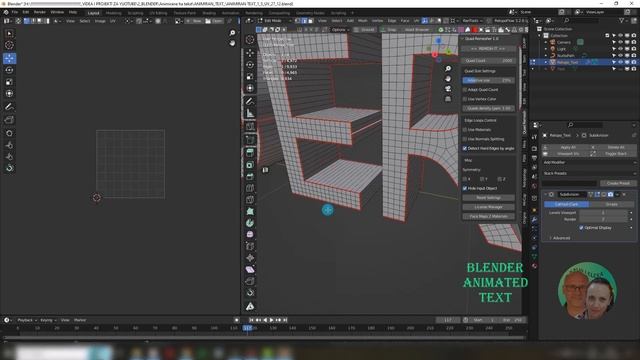Select the Loop Cut tool

(250, 188)
